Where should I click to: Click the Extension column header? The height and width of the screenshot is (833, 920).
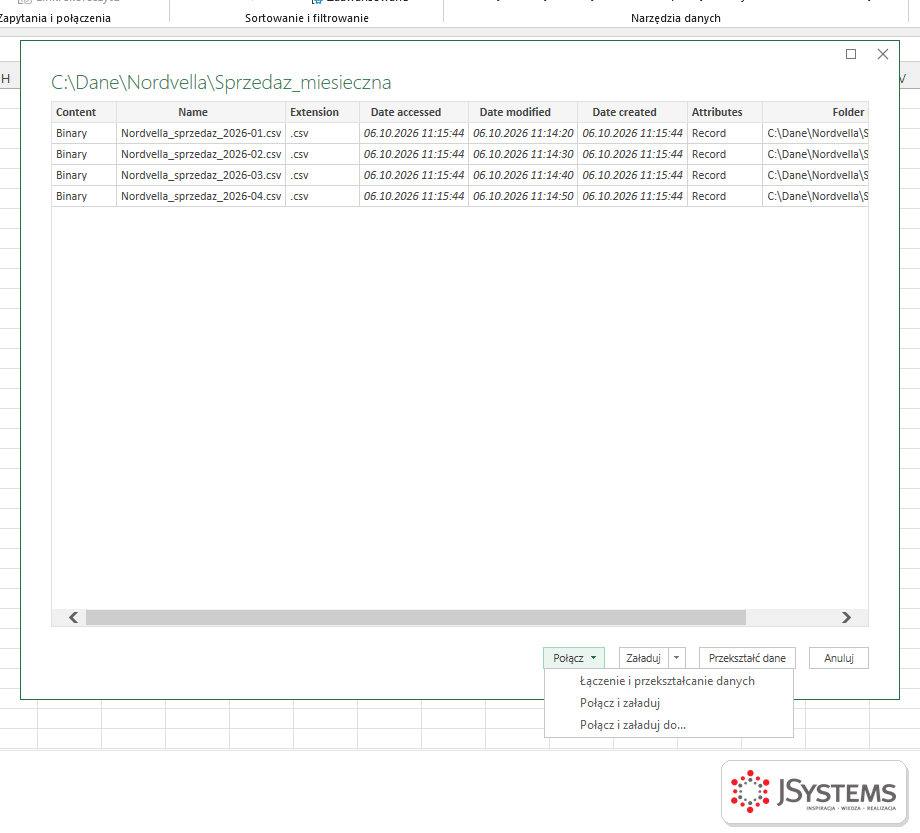coord(322,112)
